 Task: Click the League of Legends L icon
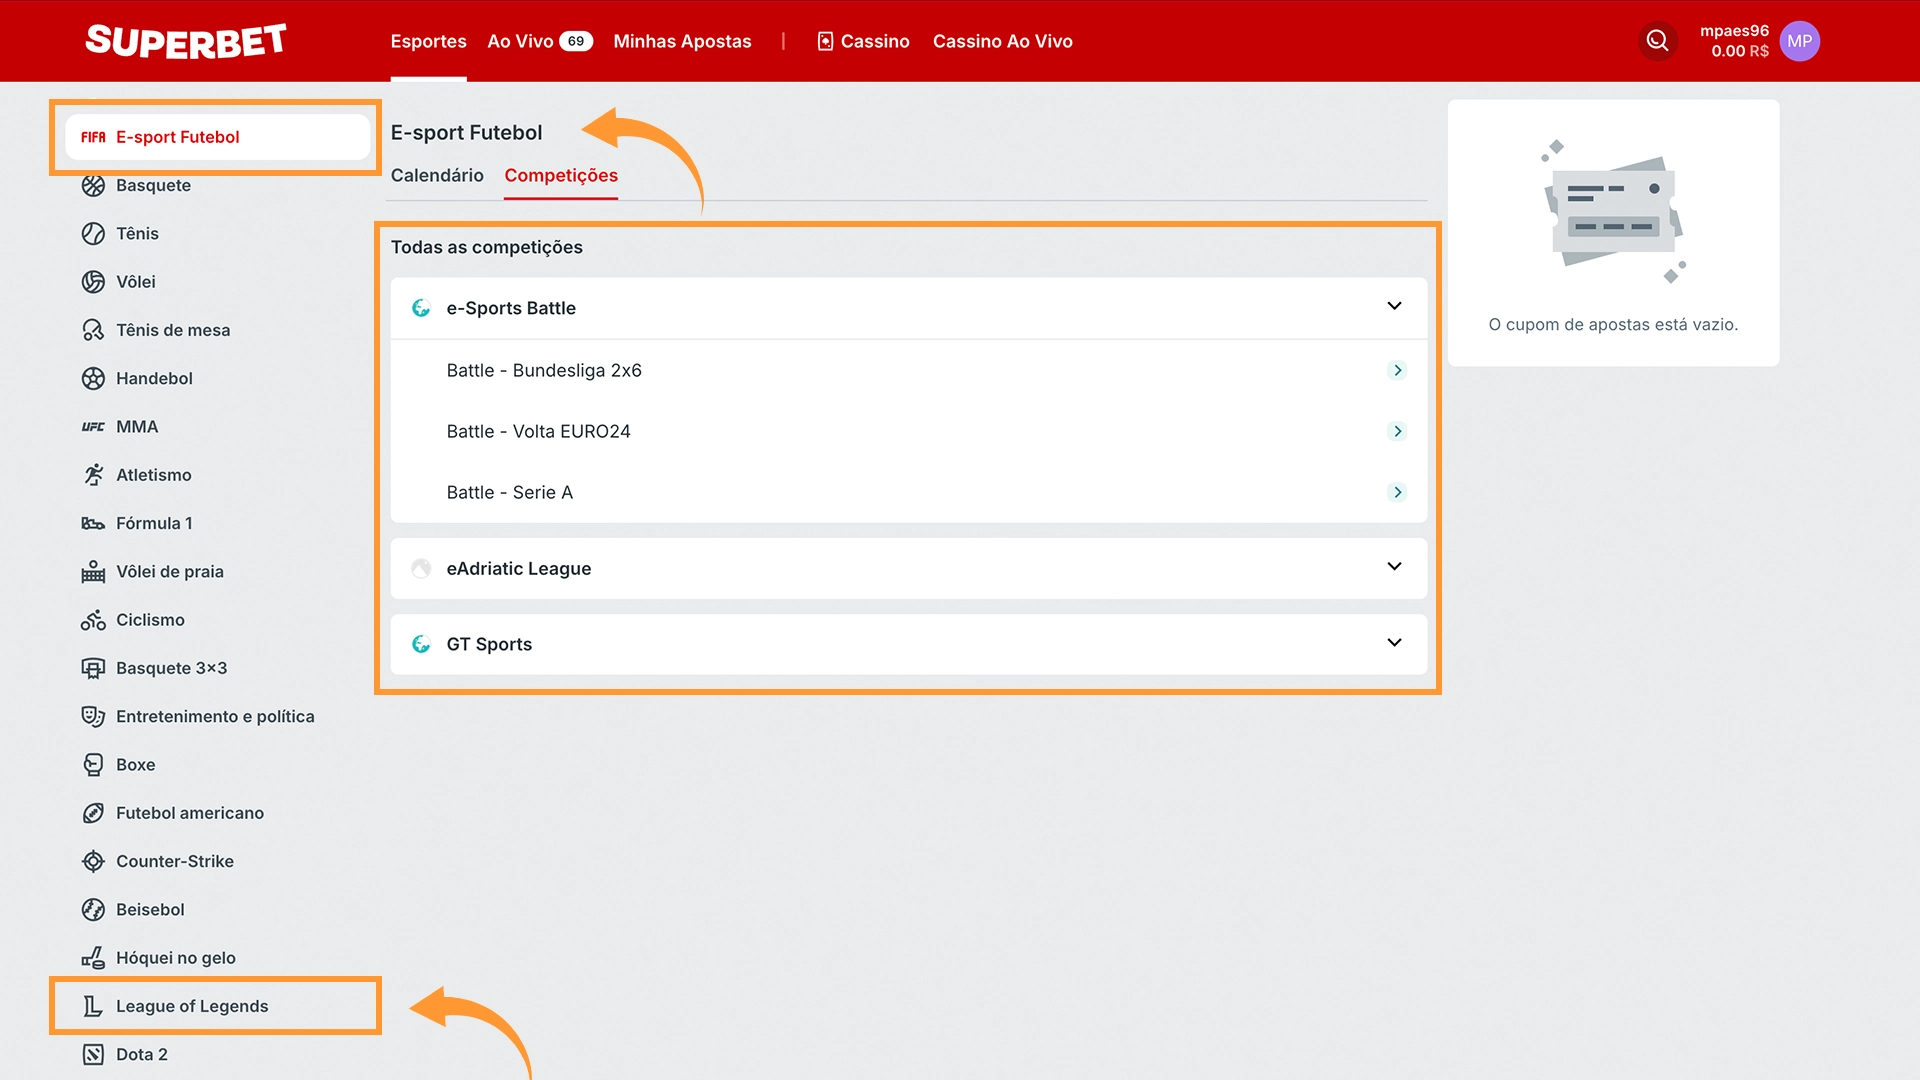93,1006
